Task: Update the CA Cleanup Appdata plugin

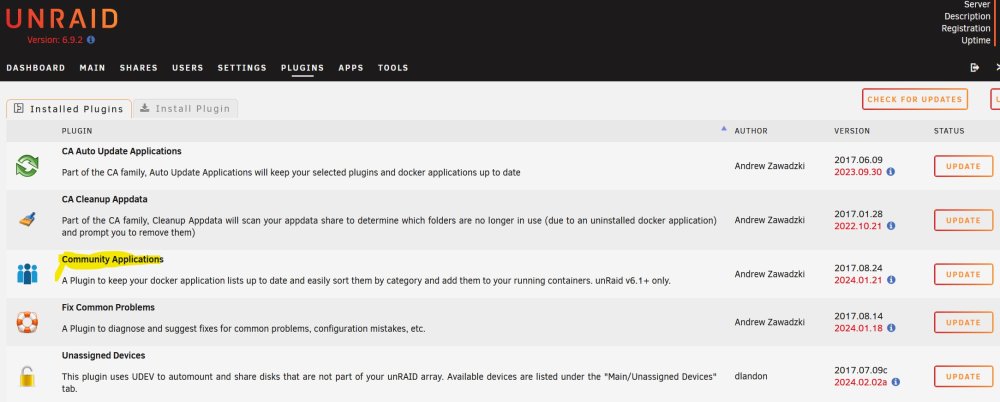Action: pos(963,220)
